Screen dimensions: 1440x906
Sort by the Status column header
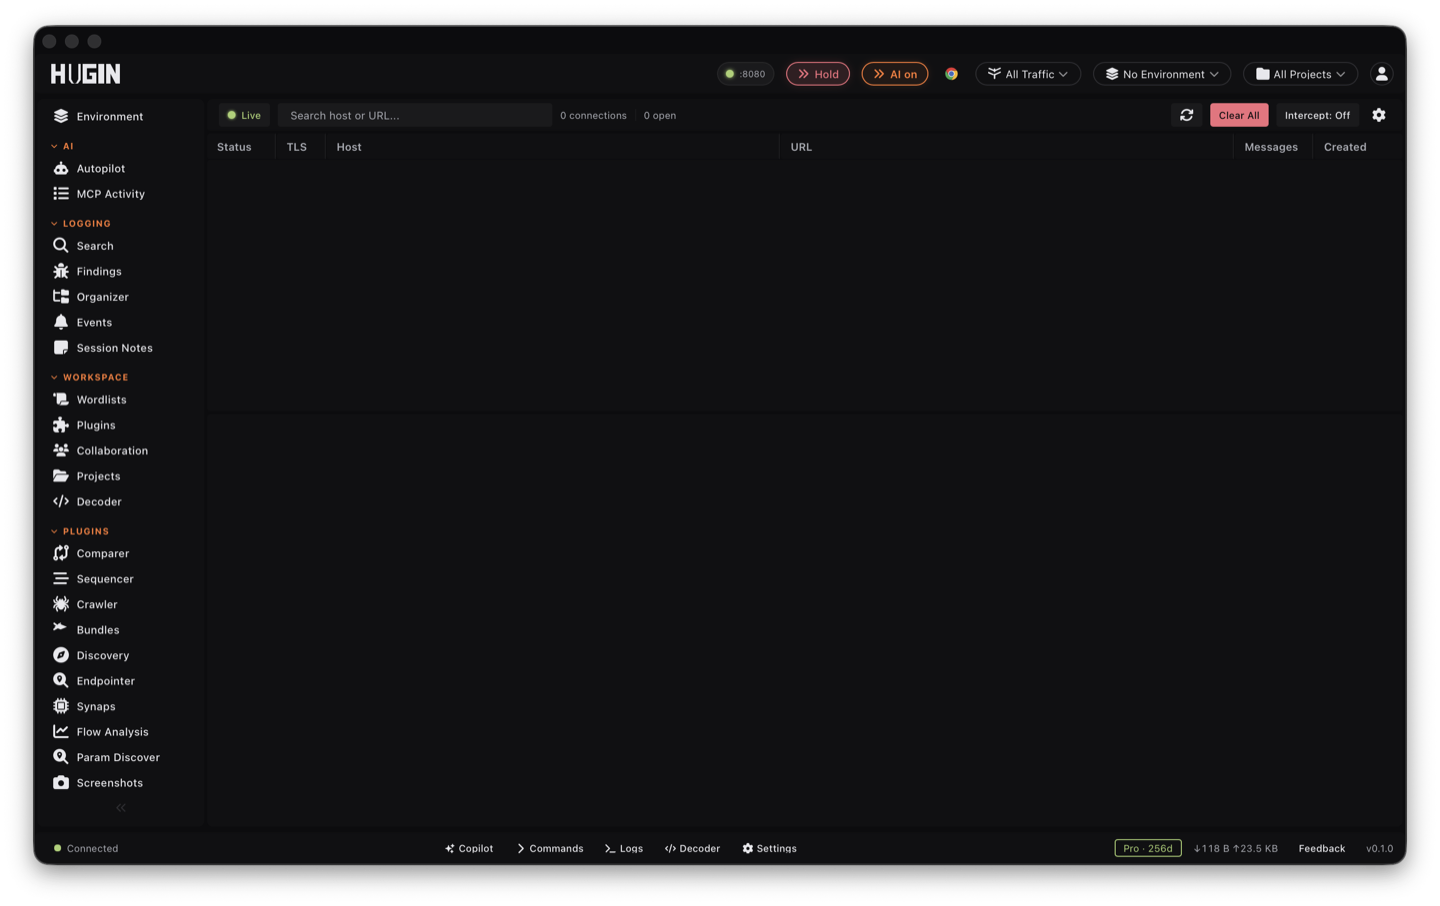coord(234,147)
